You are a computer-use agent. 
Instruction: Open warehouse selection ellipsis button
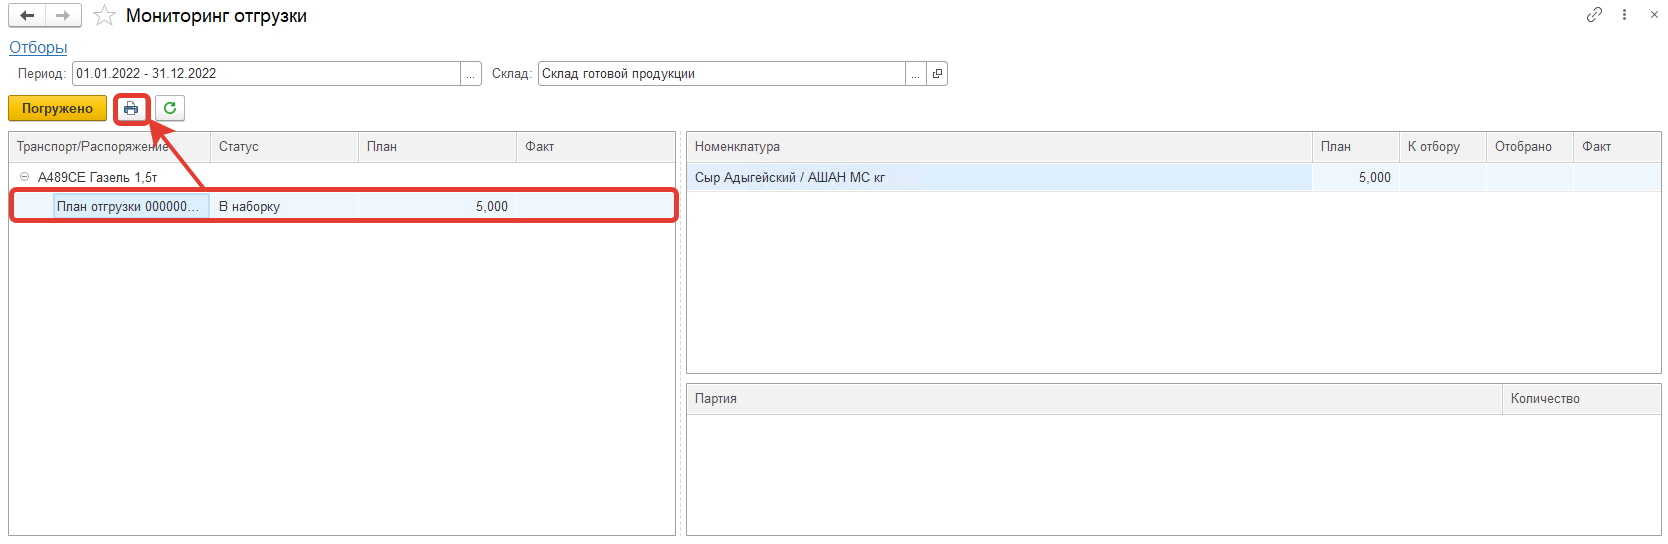[x=915, y=74]
